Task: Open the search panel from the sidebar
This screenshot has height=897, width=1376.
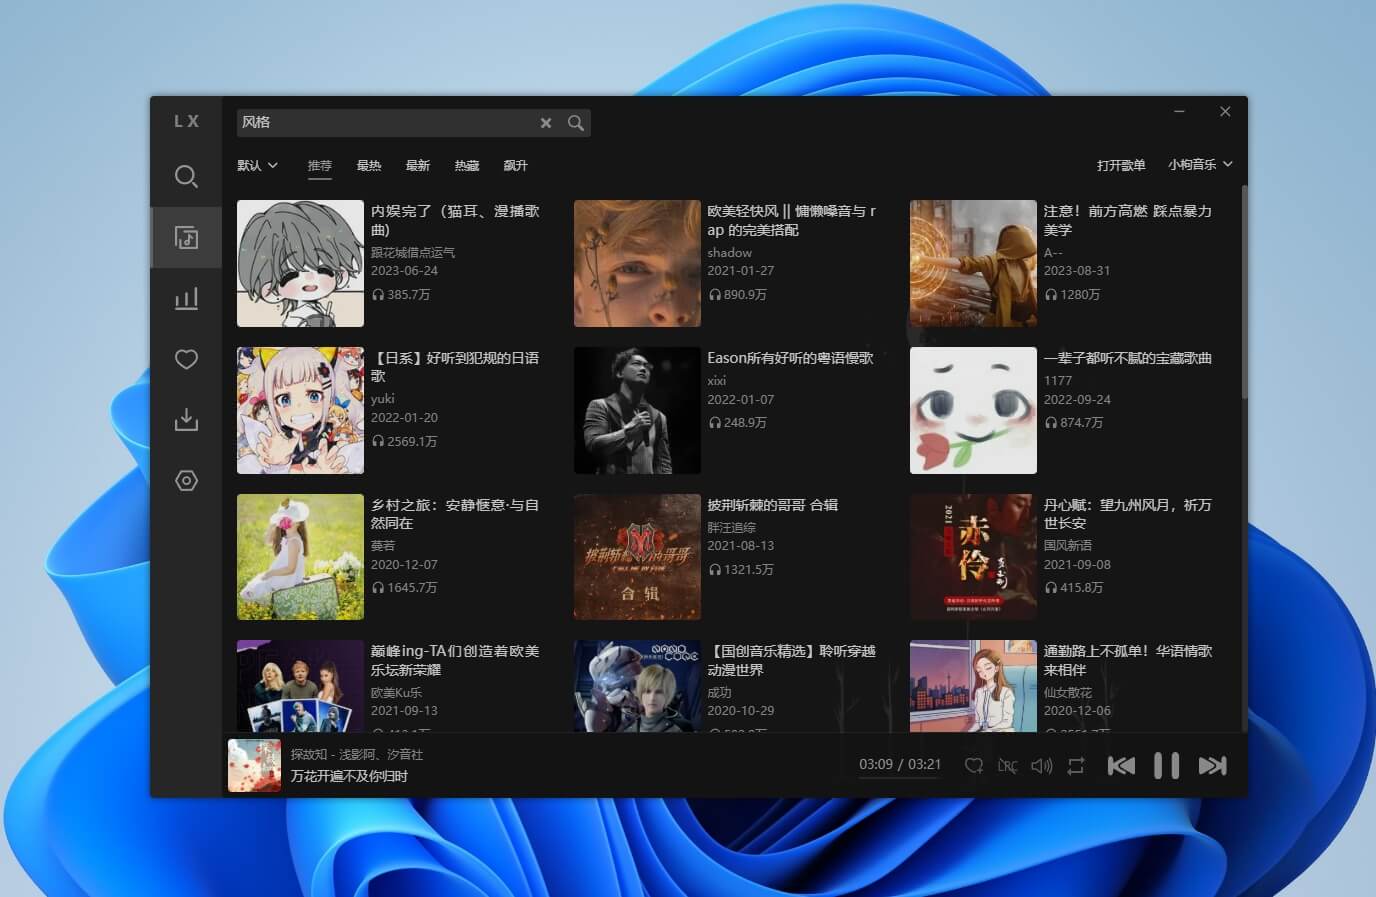Action: pos(186,177)
